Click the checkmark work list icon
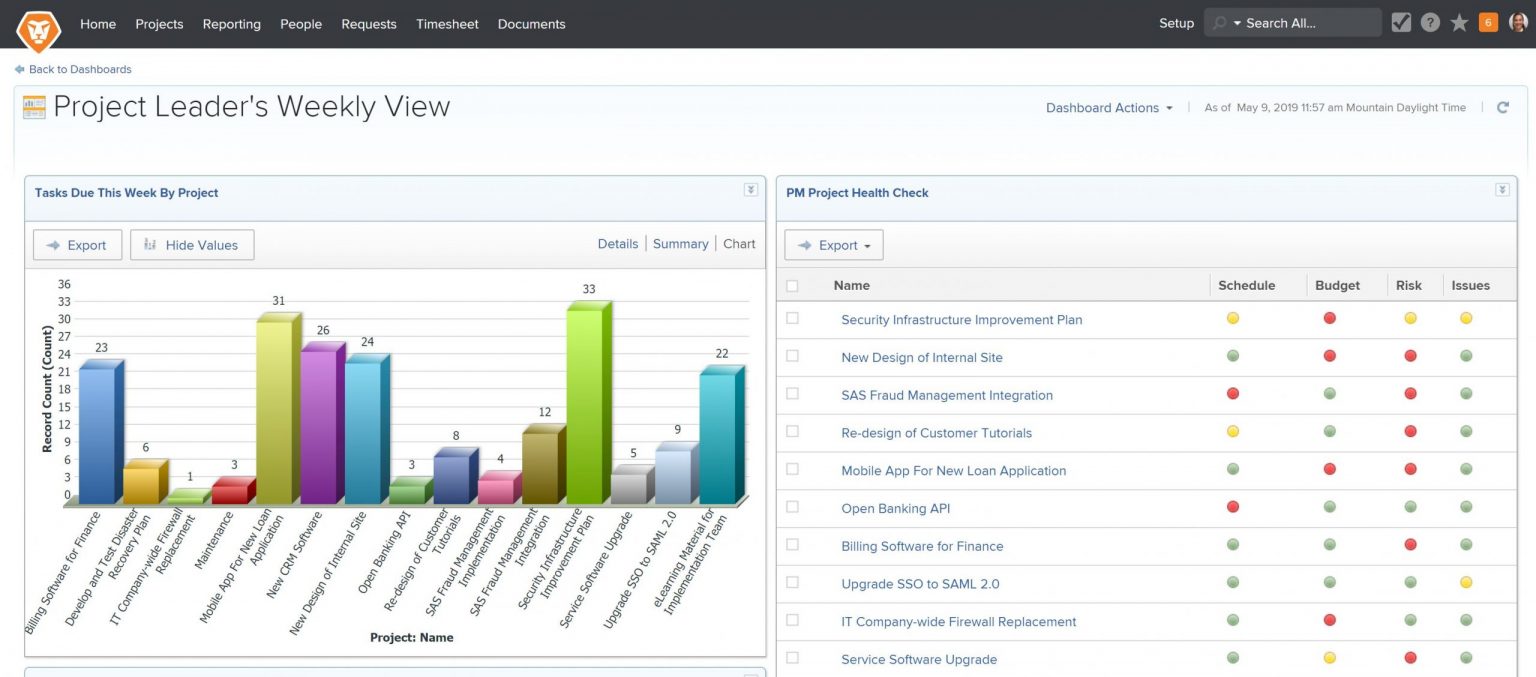This screenshot has width=1536, height=677. pyautogui.click(x=1401, y=20)
